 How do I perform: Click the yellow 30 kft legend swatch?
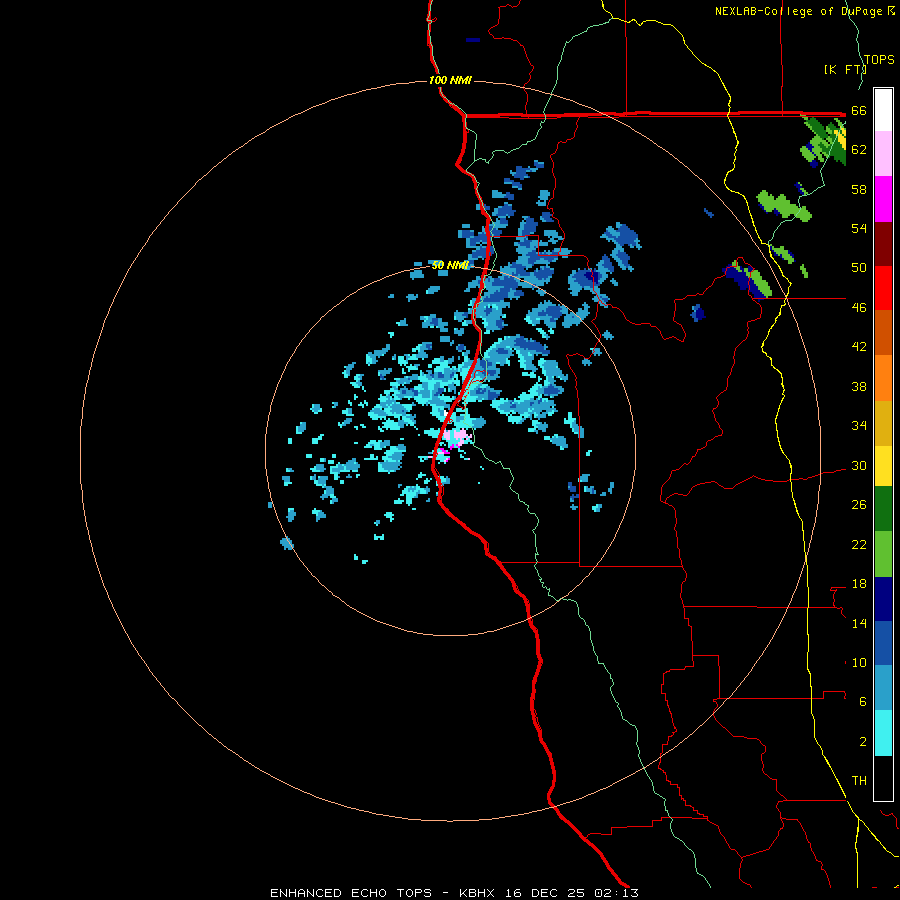point(883,465)
